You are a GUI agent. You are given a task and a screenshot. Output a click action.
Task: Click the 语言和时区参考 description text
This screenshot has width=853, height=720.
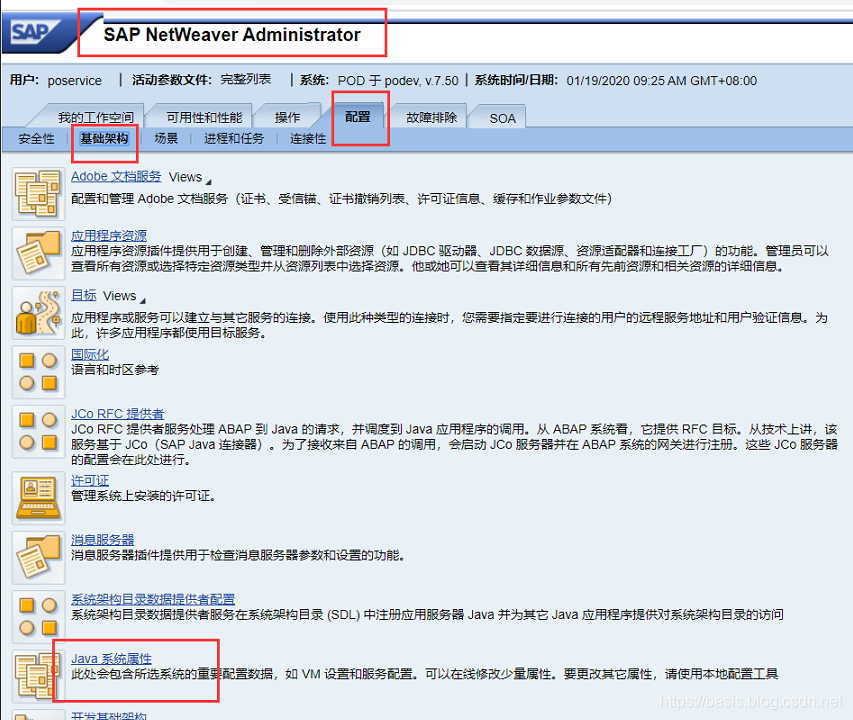pyautogui.click(x=115, y=370)
